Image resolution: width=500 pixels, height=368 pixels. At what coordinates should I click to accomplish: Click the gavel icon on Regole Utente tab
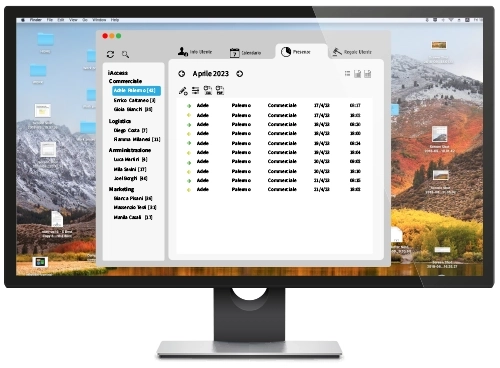(337, 52)
